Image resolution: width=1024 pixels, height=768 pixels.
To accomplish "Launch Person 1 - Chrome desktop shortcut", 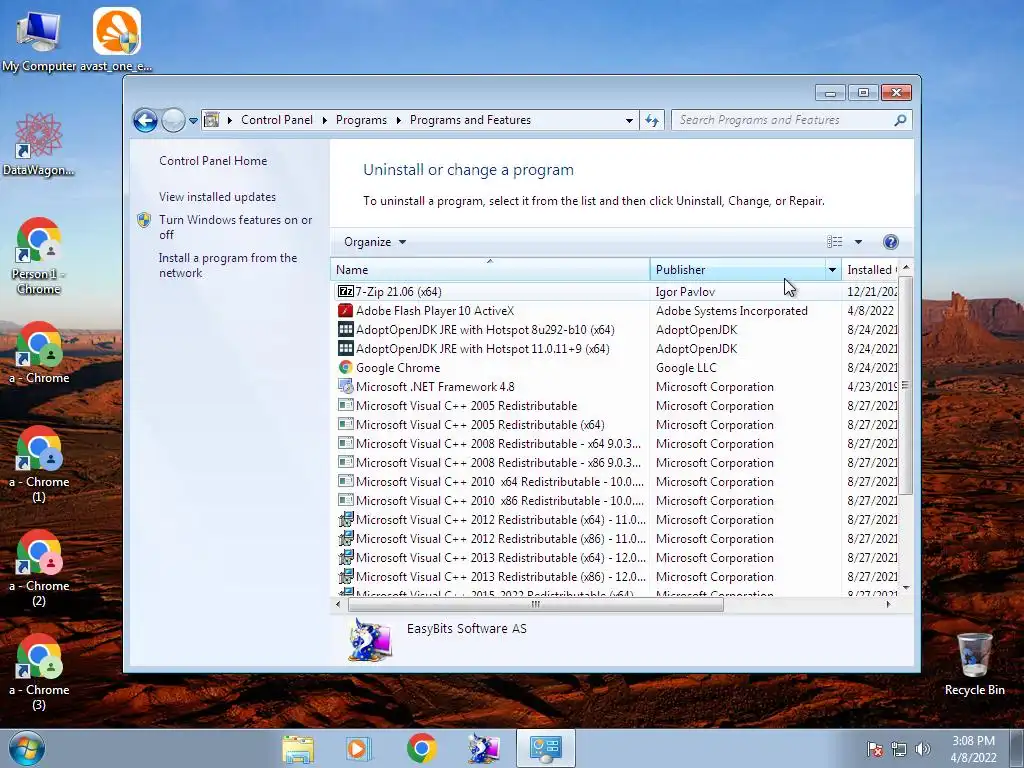I will click(39, 255).
